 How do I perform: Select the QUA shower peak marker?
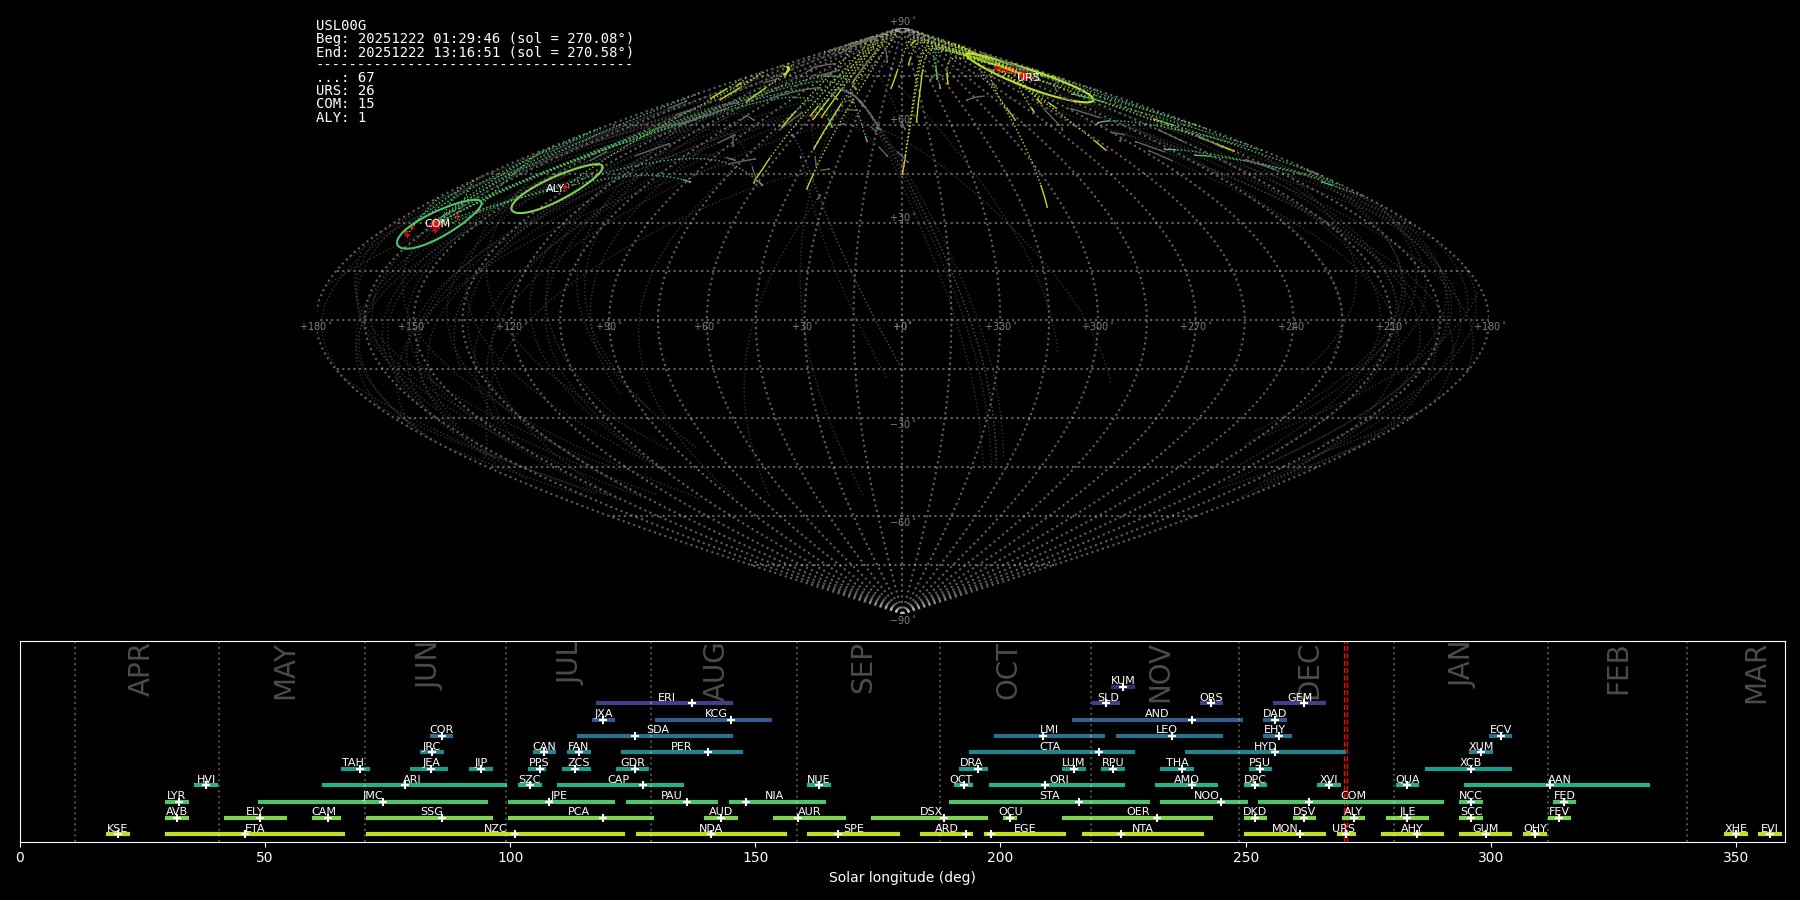click(1406, 785)
